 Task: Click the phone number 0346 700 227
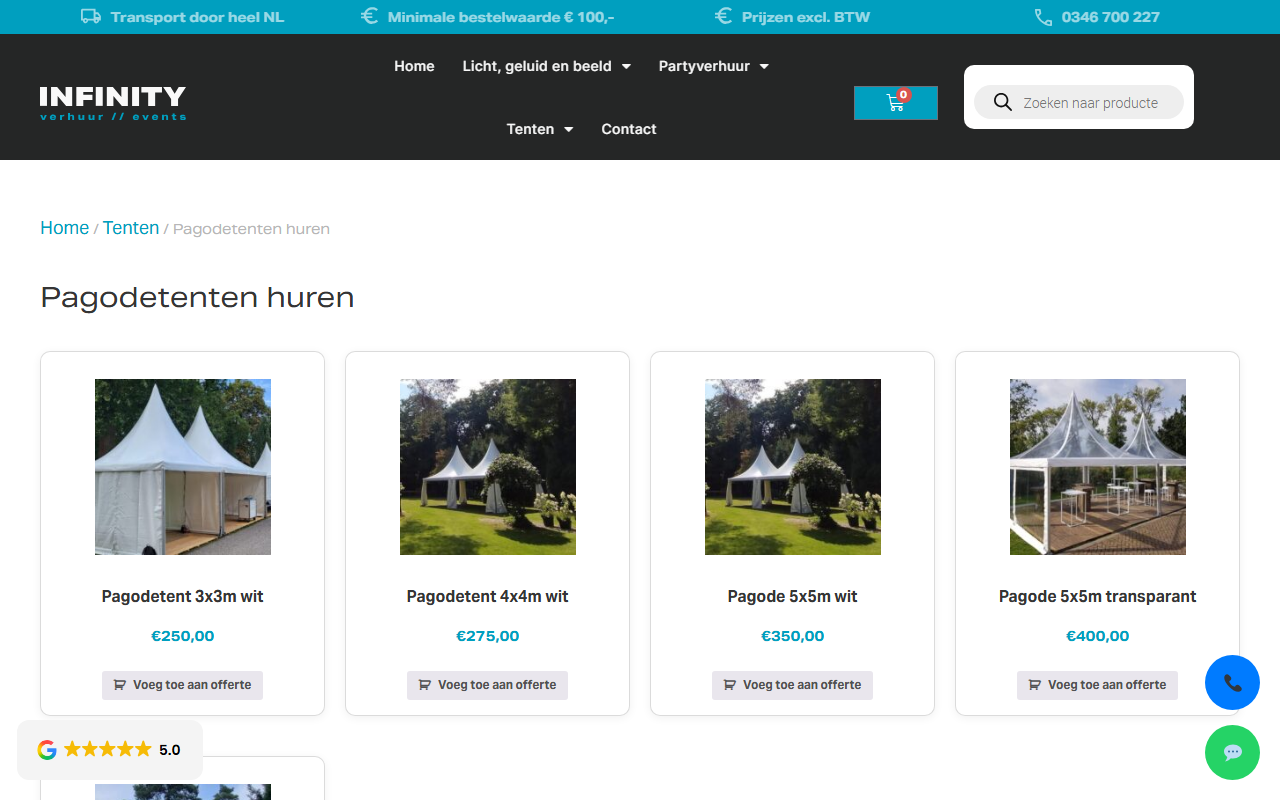point(1111,17)
